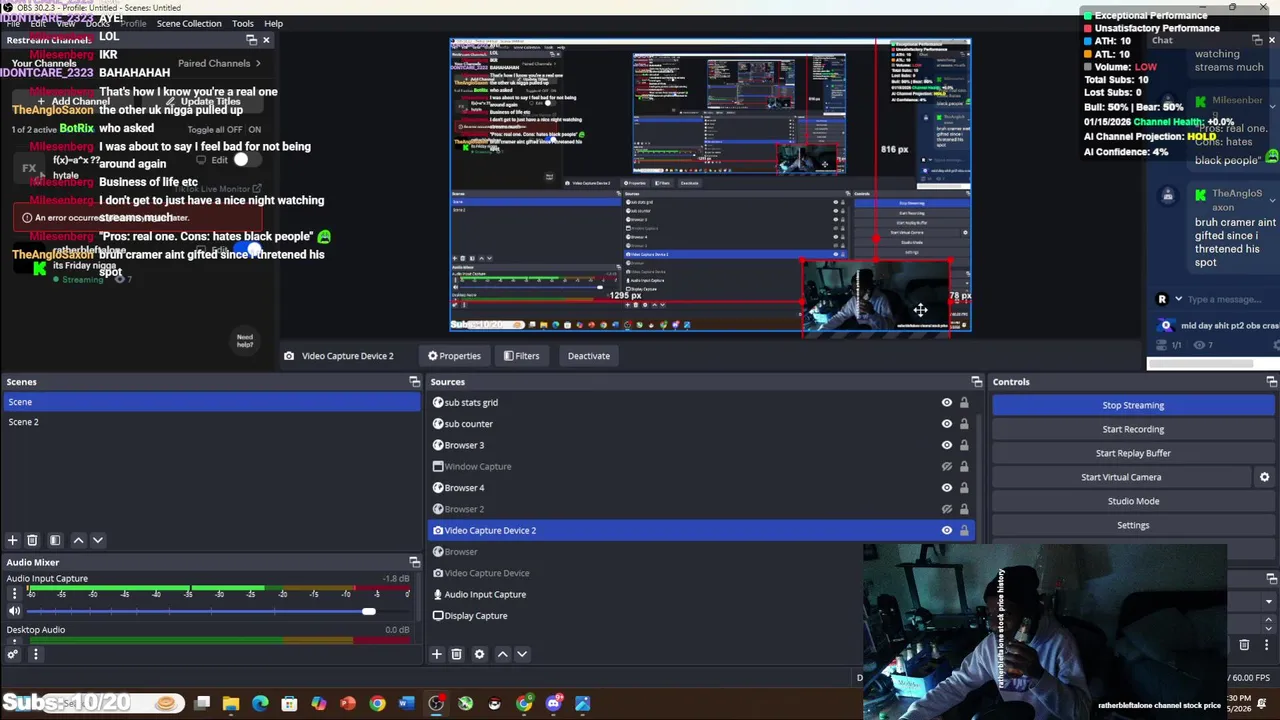Show the Browser 2 source

[x=946, y=509]
